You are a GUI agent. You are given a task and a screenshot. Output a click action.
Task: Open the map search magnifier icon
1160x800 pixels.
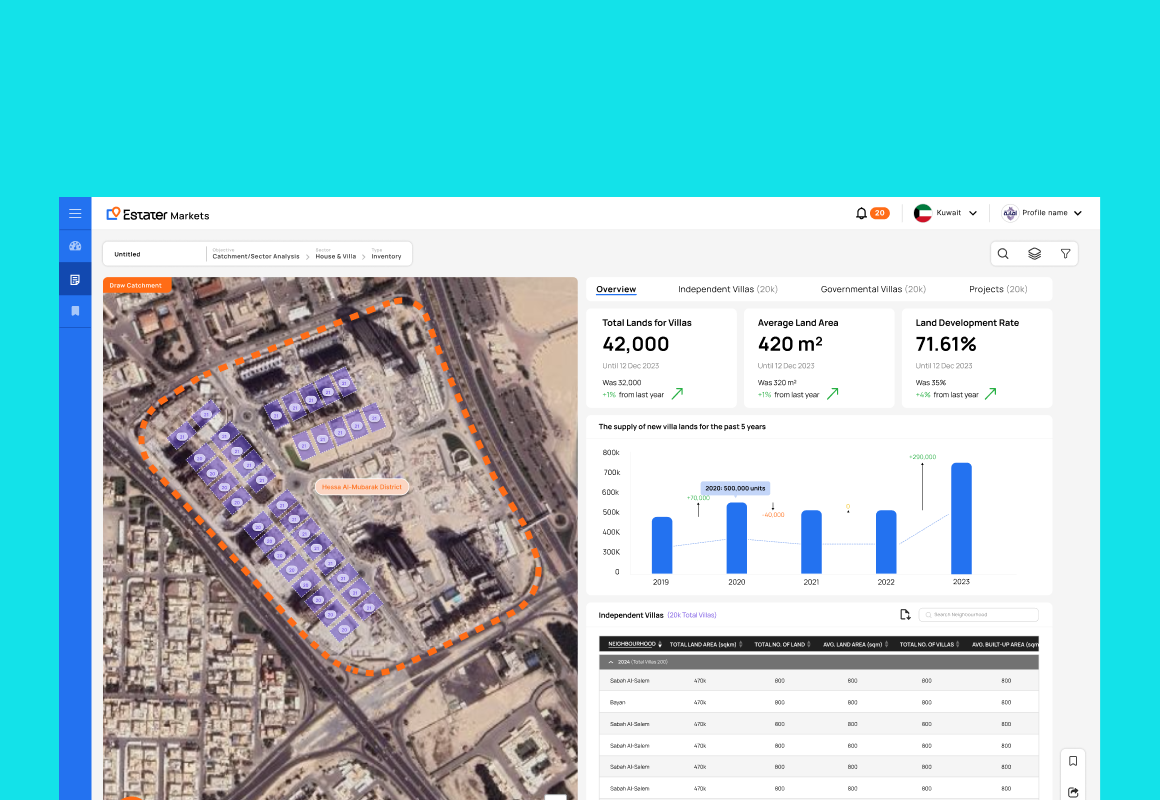(1003, 254)
